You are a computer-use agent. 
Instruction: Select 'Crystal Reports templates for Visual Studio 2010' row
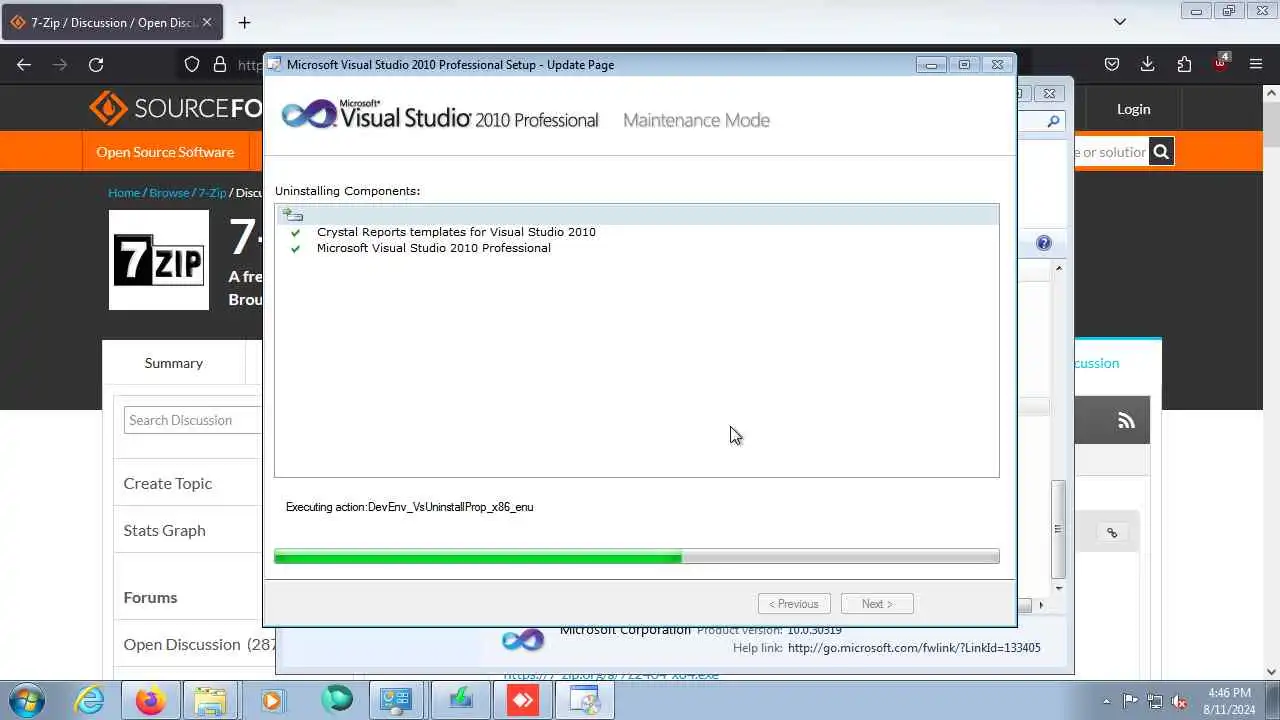[x=456, y=232]
